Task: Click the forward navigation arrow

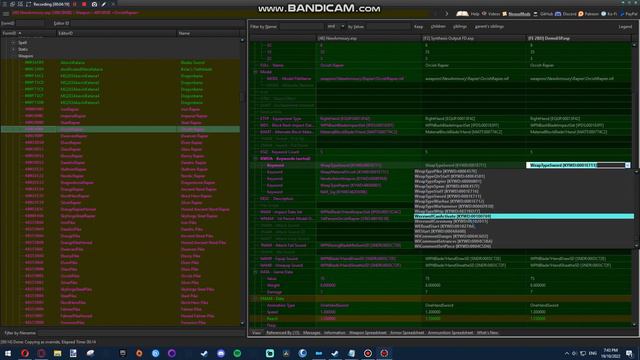Action: pos(447,13)
